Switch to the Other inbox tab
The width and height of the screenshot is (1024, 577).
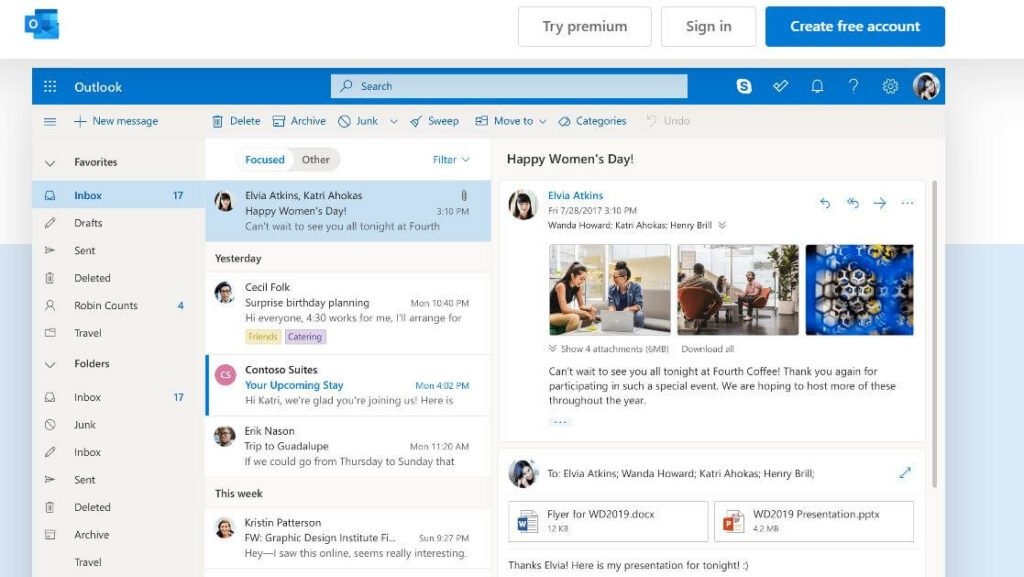pos(316,159)
